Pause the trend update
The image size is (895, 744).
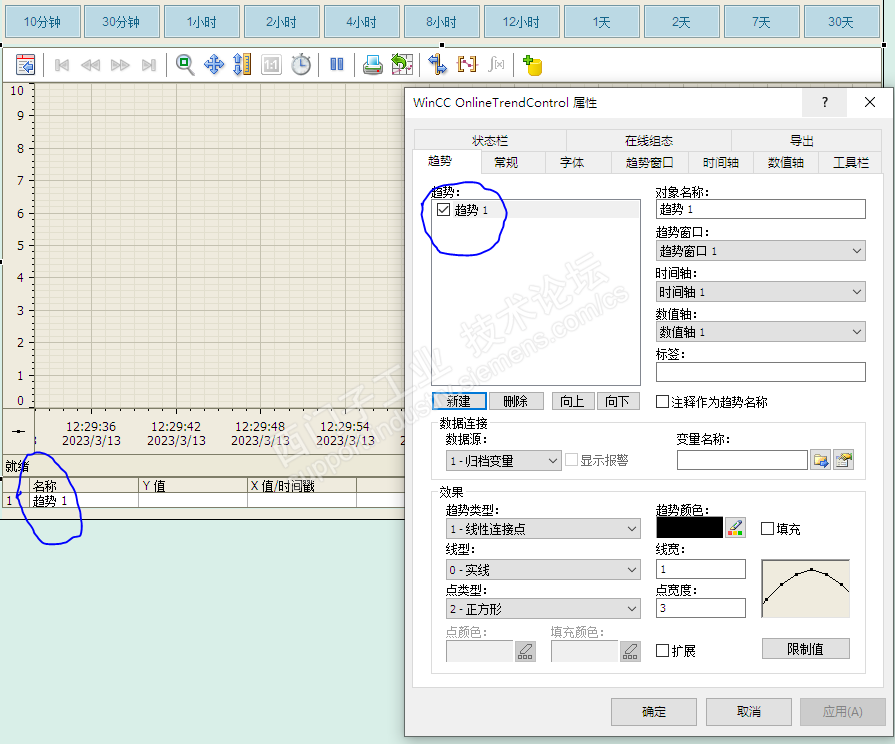(x=337, y=65)
